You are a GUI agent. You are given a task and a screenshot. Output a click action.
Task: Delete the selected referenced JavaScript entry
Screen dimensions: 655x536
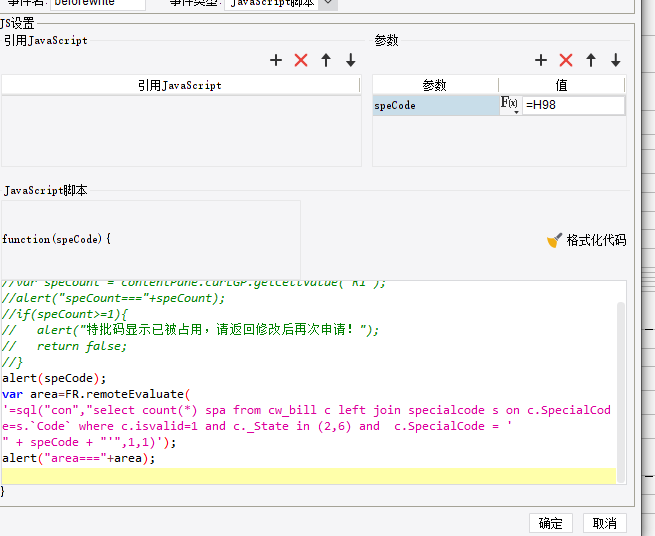301,60
